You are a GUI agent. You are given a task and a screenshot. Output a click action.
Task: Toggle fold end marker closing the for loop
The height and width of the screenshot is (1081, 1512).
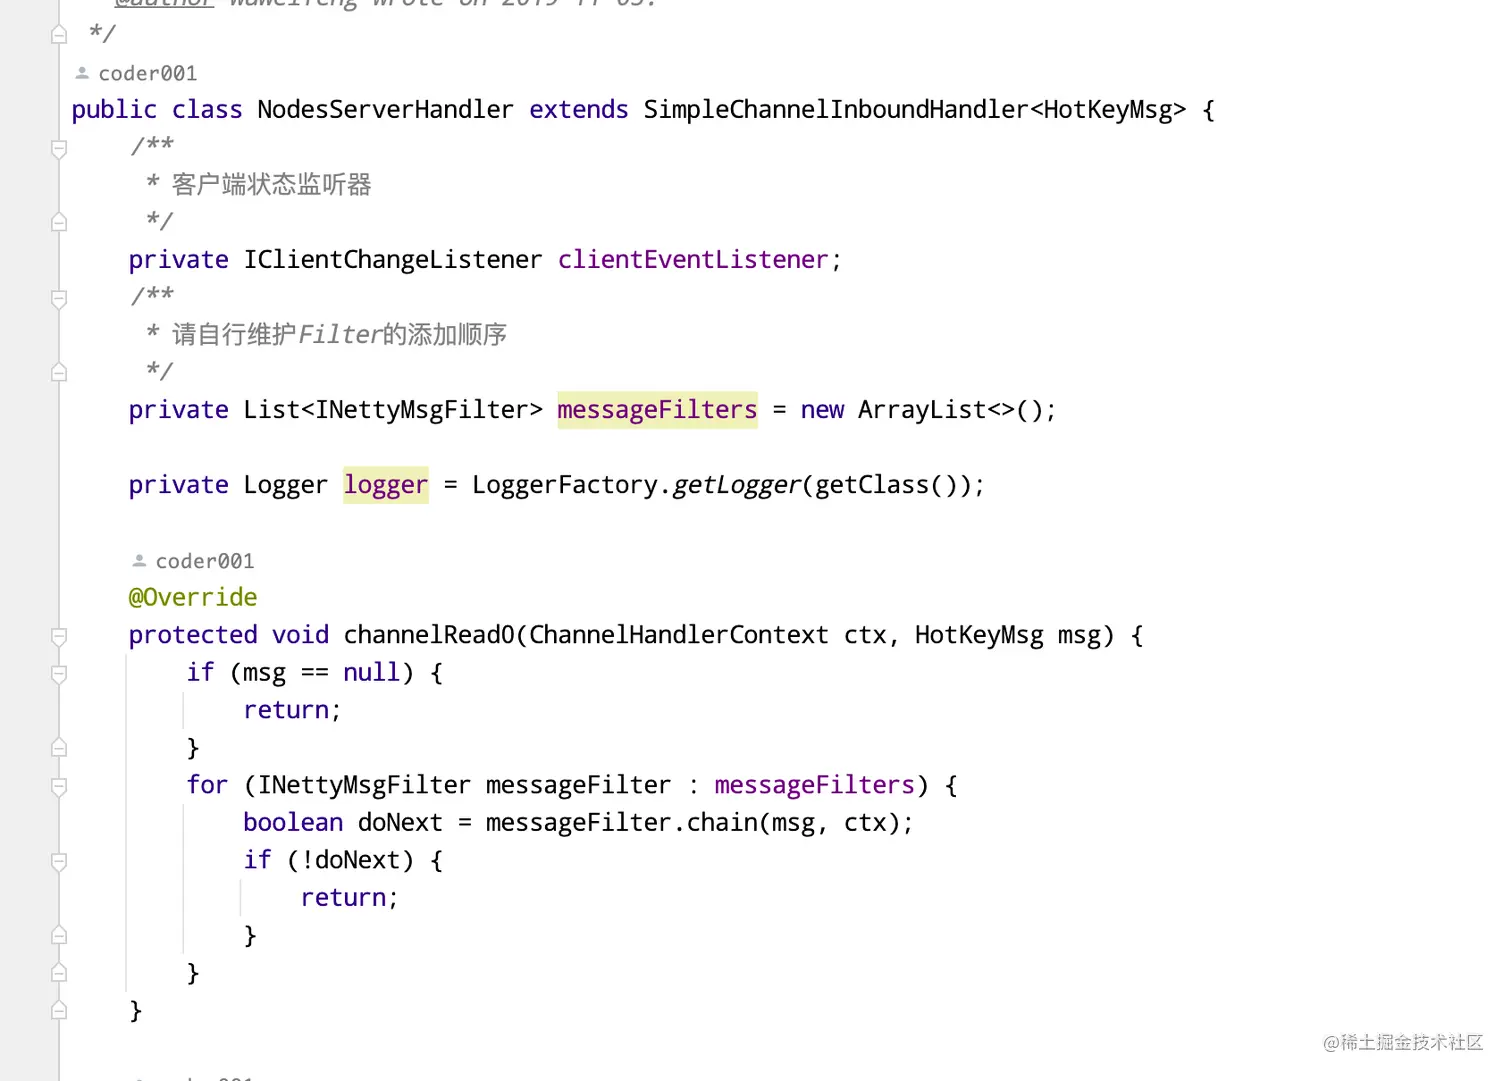click(59, 972)
